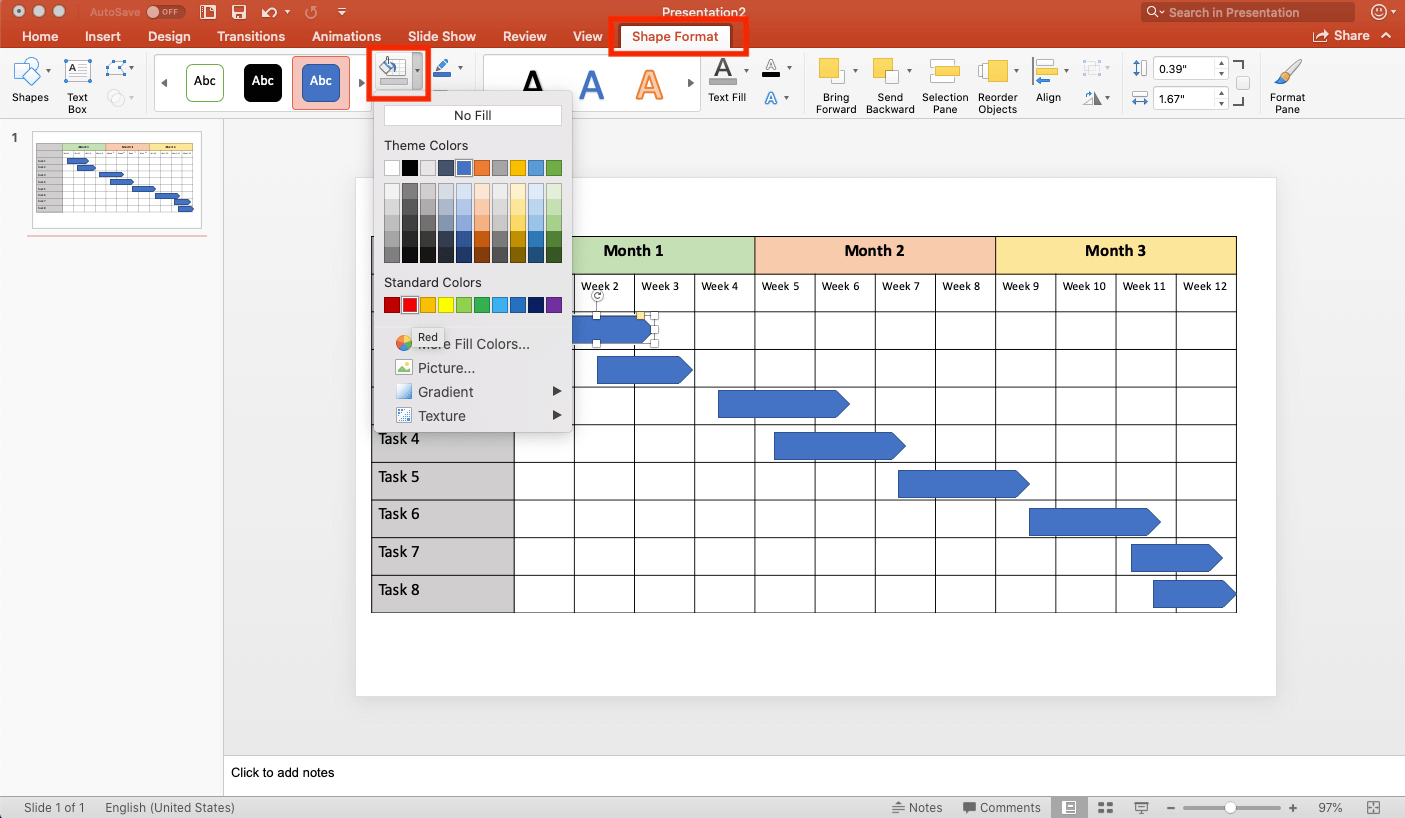Switch to Slide Sorter view in status bar

pyautogui.click(x=1105, y=807)
